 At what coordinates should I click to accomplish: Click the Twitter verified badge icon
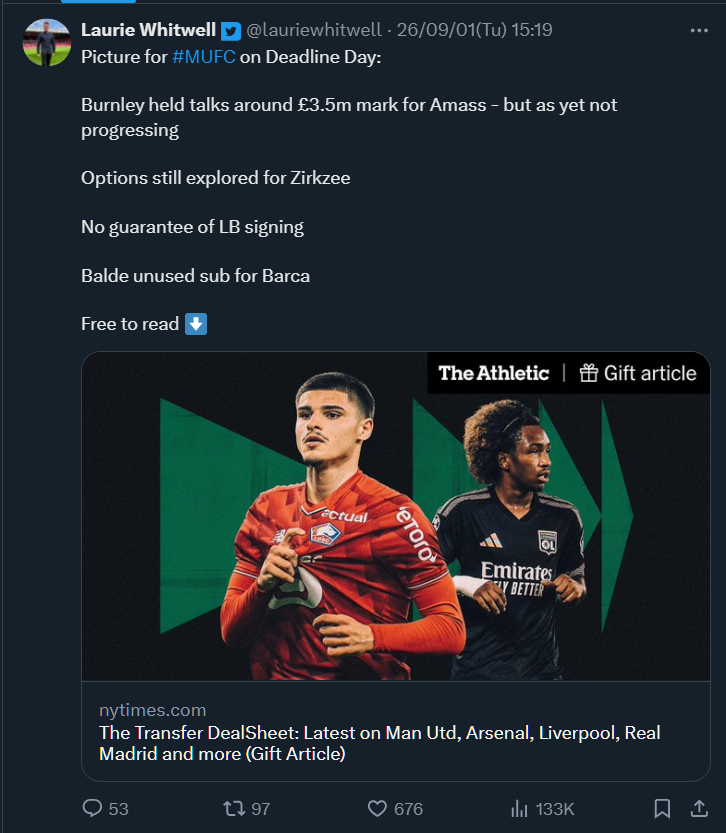pyautogui.click(x=230, y=31)
